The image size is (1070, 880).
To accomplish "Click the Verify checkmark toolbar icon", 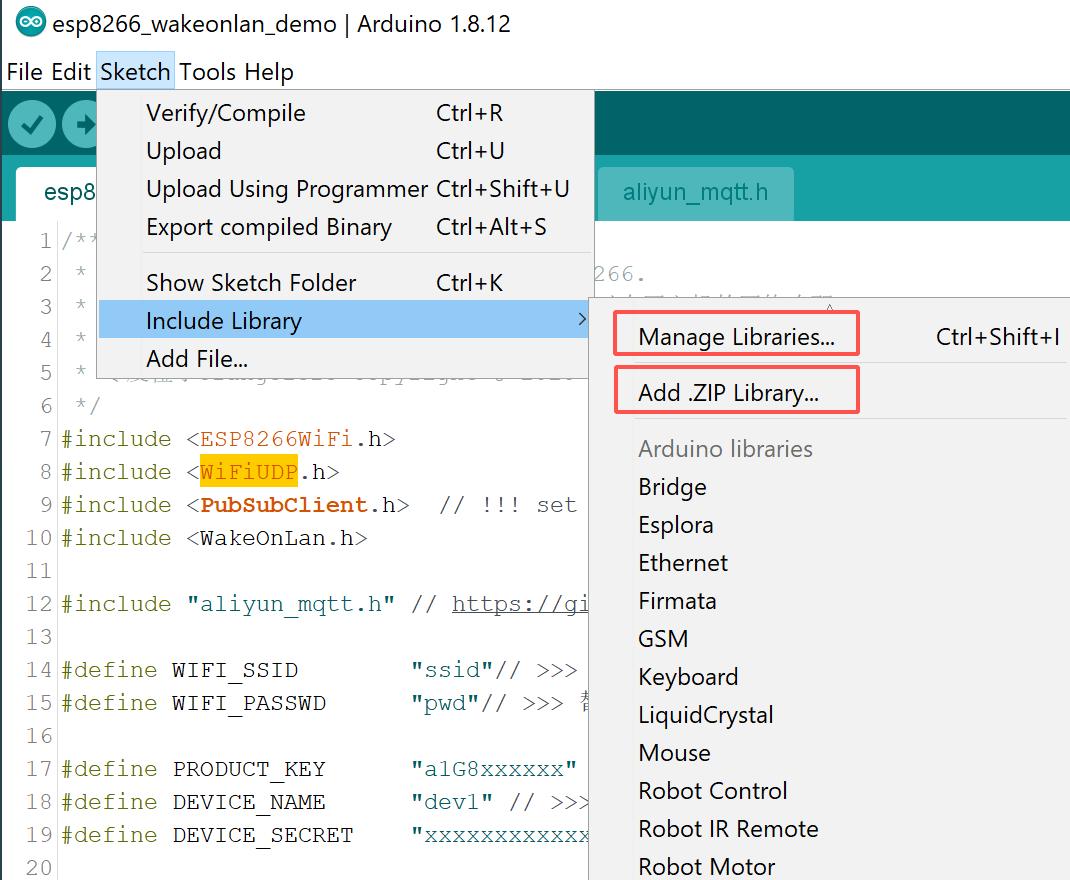I will 32,125.
